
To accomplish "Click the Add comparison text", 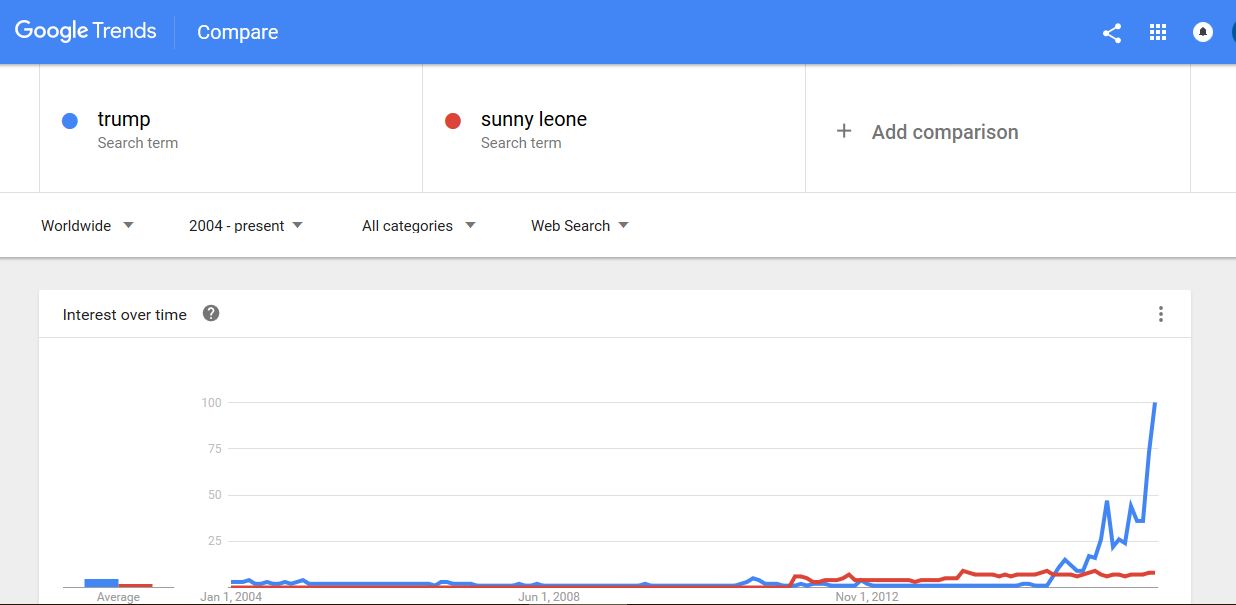I will click(945, 132).
